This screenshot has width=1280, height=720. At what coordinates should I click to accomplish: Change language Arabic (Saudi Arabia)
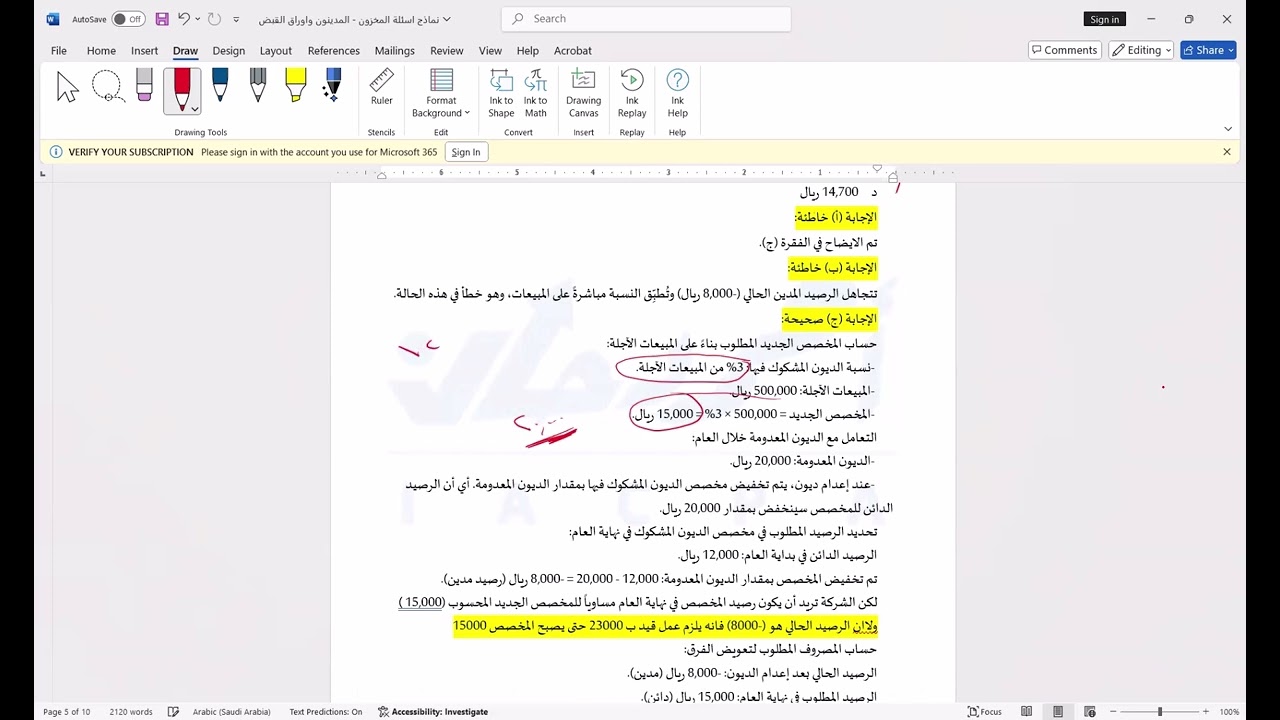coord(232,712)
